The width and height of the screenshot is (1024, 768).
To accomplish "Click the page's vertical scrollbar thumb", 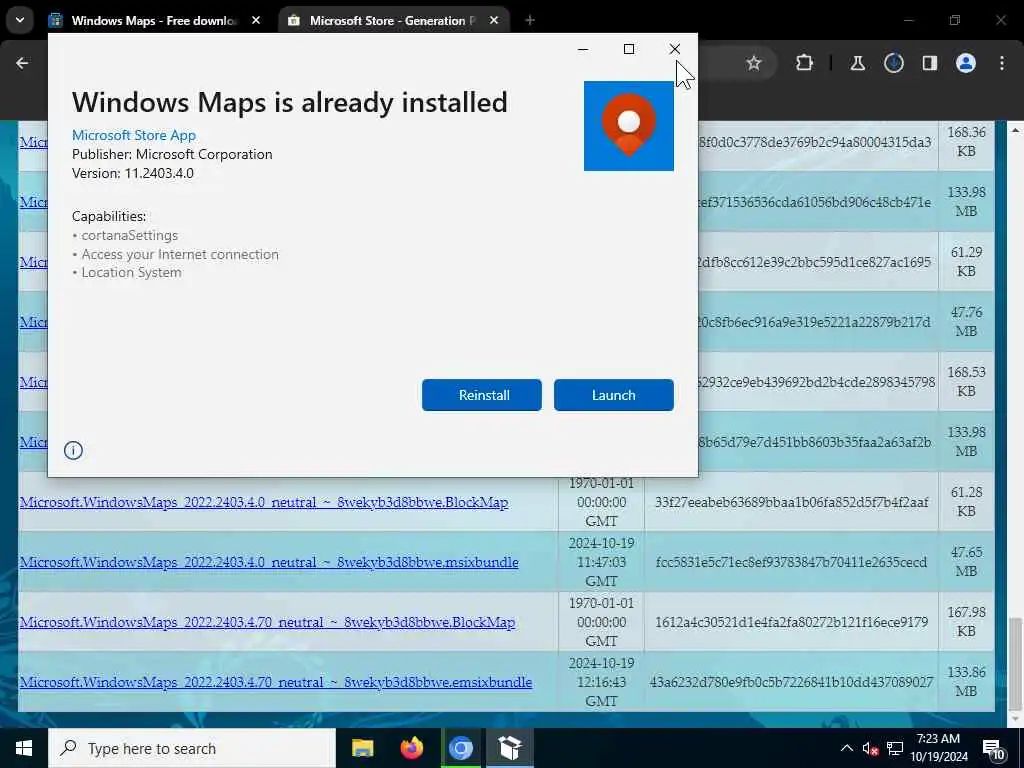I will 1015,662.
